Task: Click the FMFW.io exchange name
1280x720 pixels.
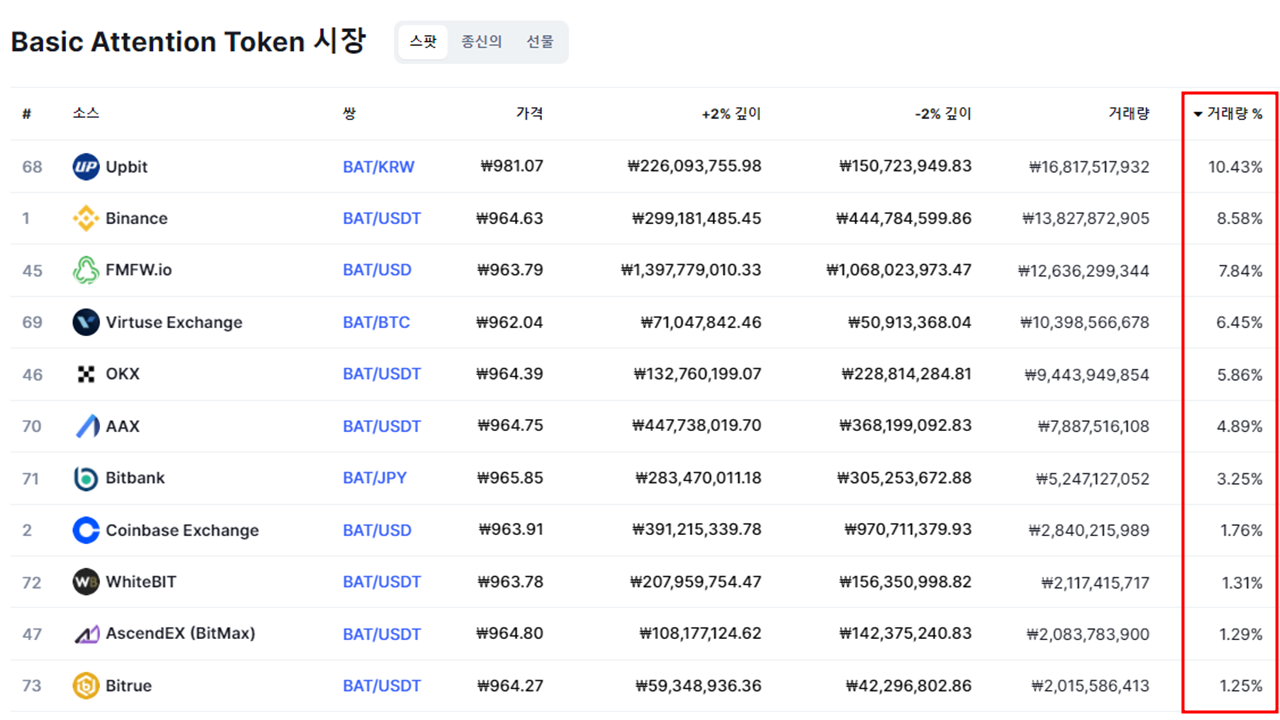Action: click(x=139, y=270)
